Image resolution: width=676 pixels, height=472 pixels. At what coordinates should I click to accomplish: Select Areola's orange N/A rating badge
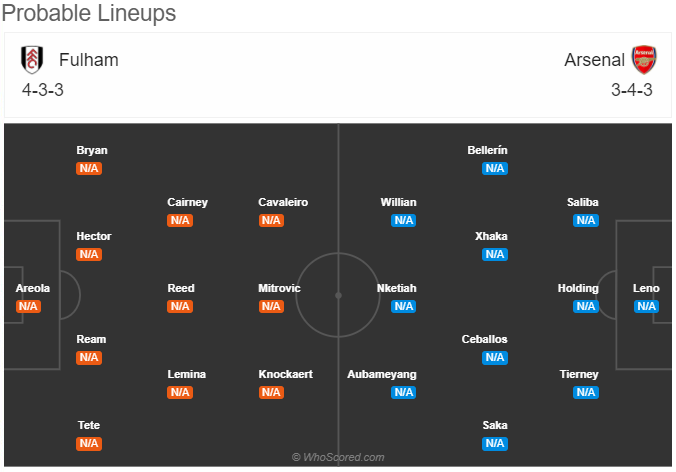(28, 306)
